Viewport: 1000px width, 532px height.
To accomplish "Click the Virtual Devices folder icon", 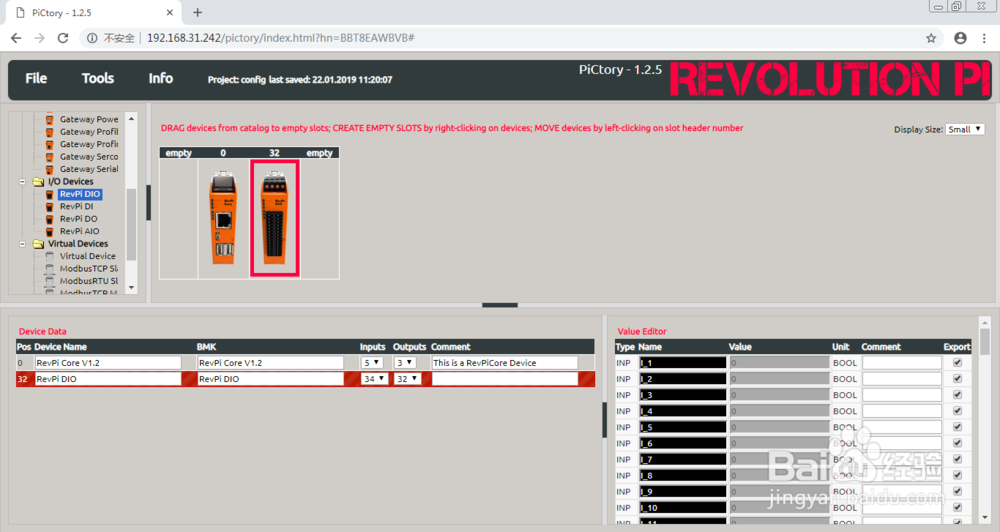I will point(38,244).
